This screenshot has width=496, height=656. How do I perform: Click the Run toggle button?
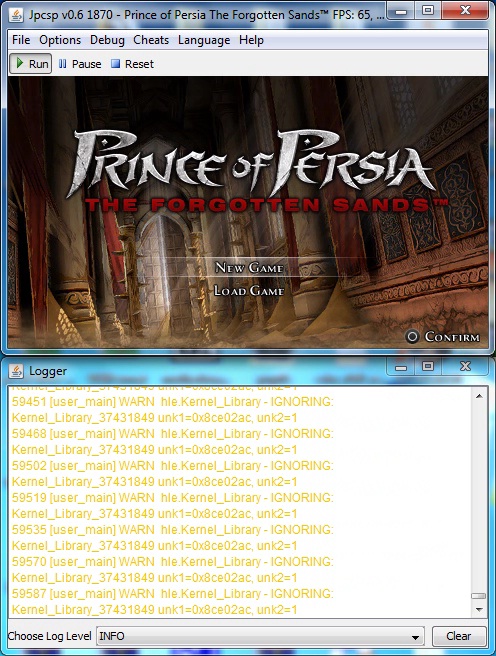(x=31, y=64)
